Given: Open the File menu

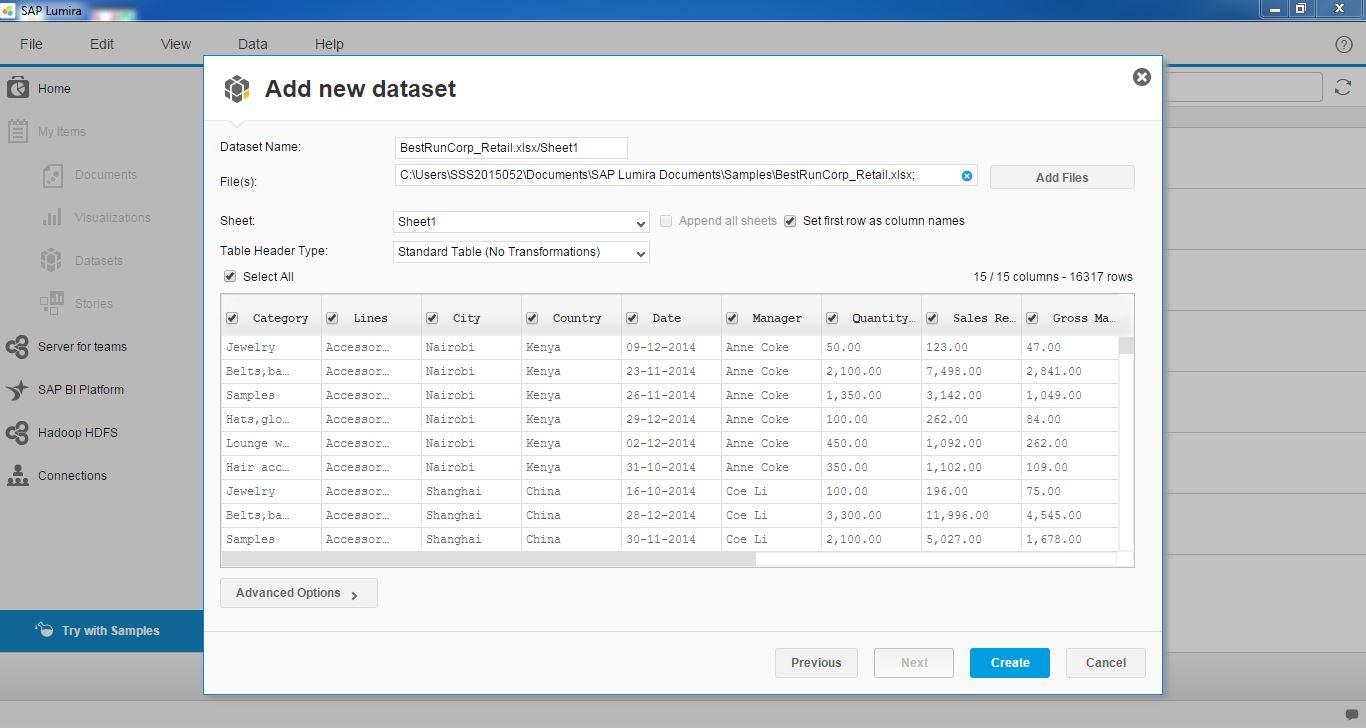Looking at the screenshot, I should coord(31,44).
